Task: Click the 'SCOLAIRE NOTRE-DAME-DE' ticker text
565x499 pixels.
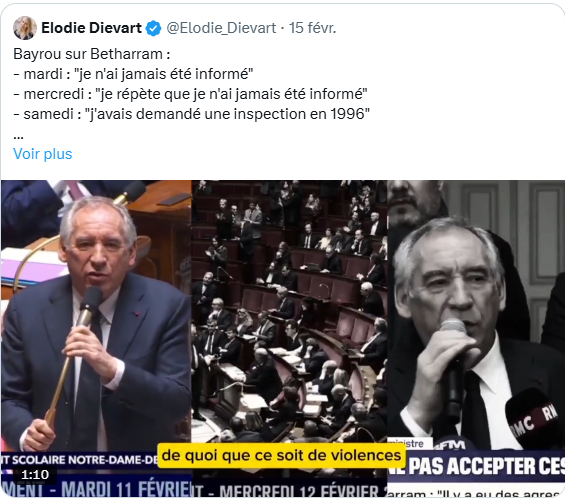Action: (80, 460)
